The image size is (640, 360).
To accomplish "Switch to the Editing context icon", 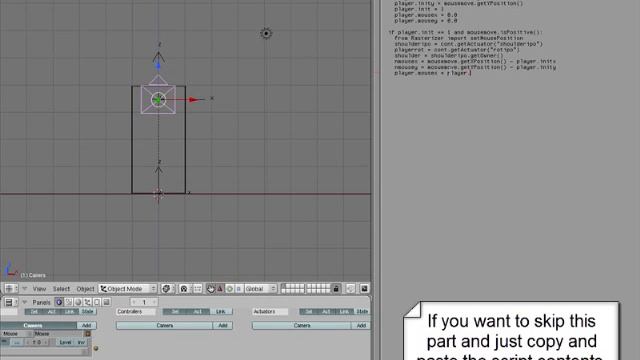I will 97,302.
